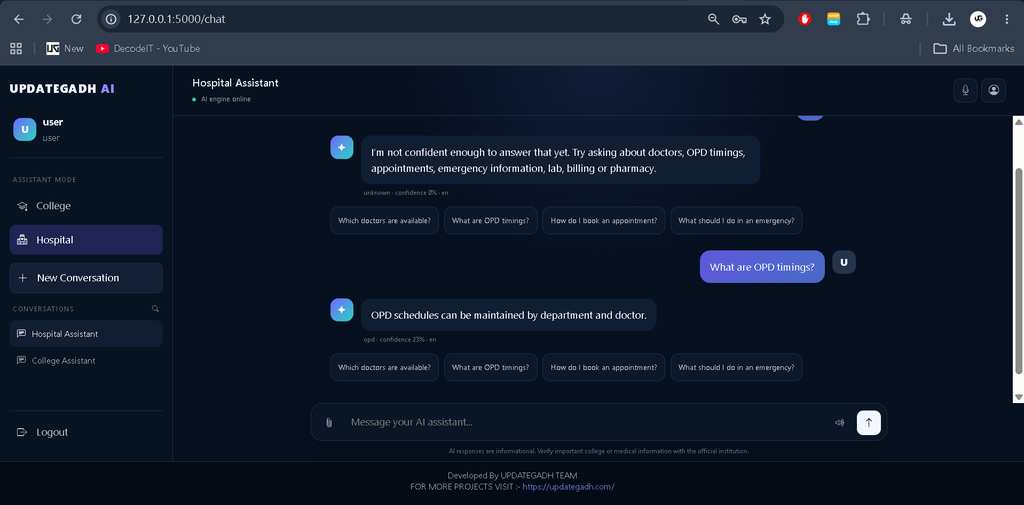1024x505 pixels.
Task: Open the All Bookmarks folder
Action: click(974, 48)
